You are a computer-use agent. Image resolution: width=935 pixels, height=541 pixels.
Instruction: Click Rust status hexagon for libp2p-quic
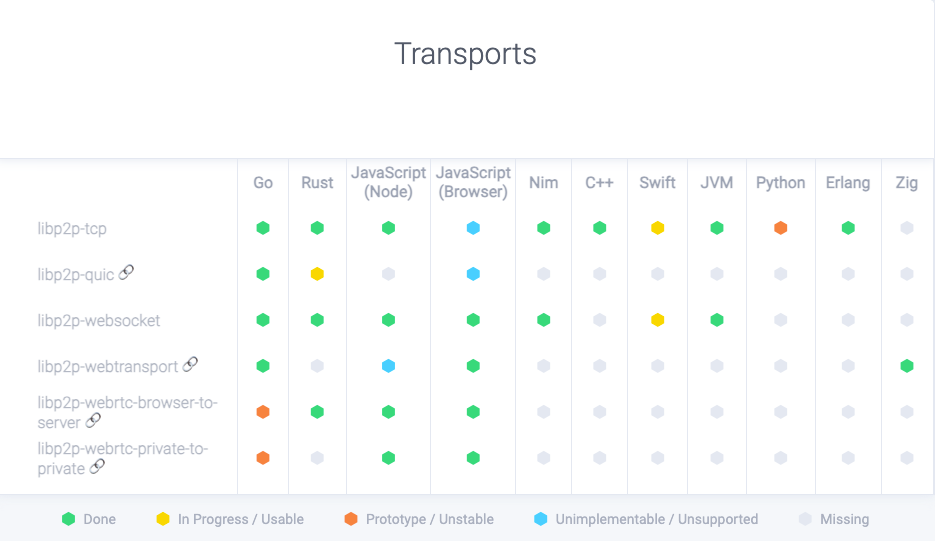point(317,274)
